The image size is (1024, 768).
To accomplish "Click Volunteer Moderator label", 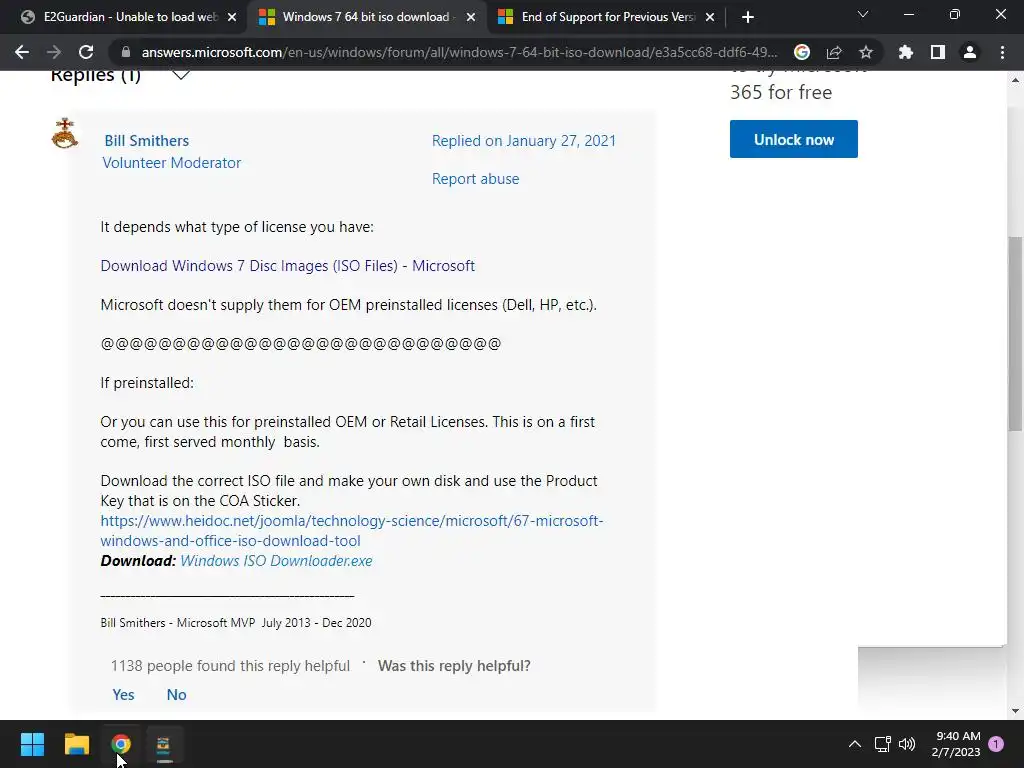I will click(172, 163).
